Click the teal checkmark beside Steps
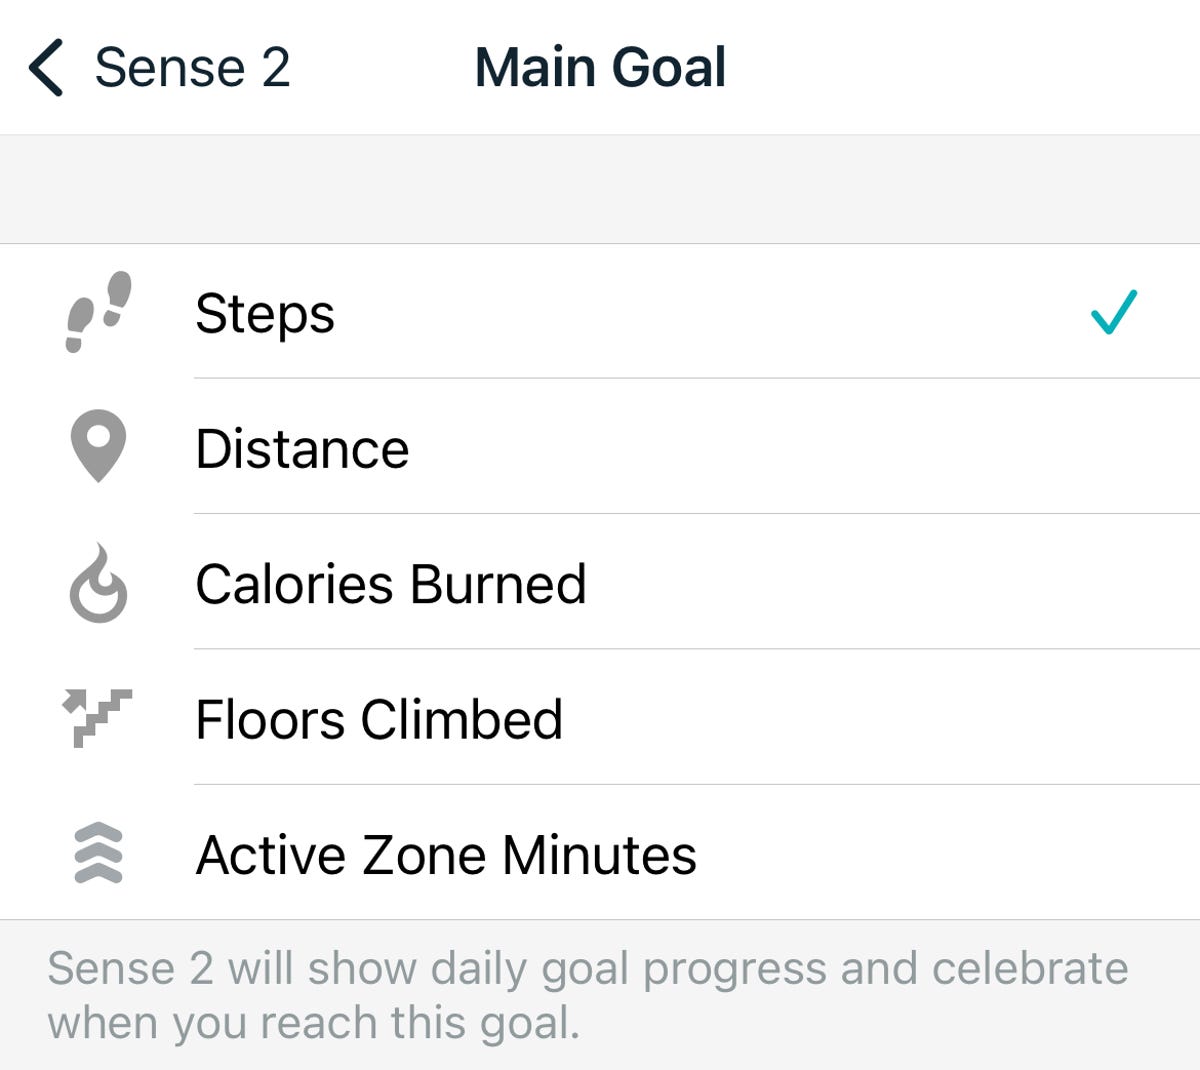The height and width of the screenshot is (1070, 1200). click(x=1113, y=312)
